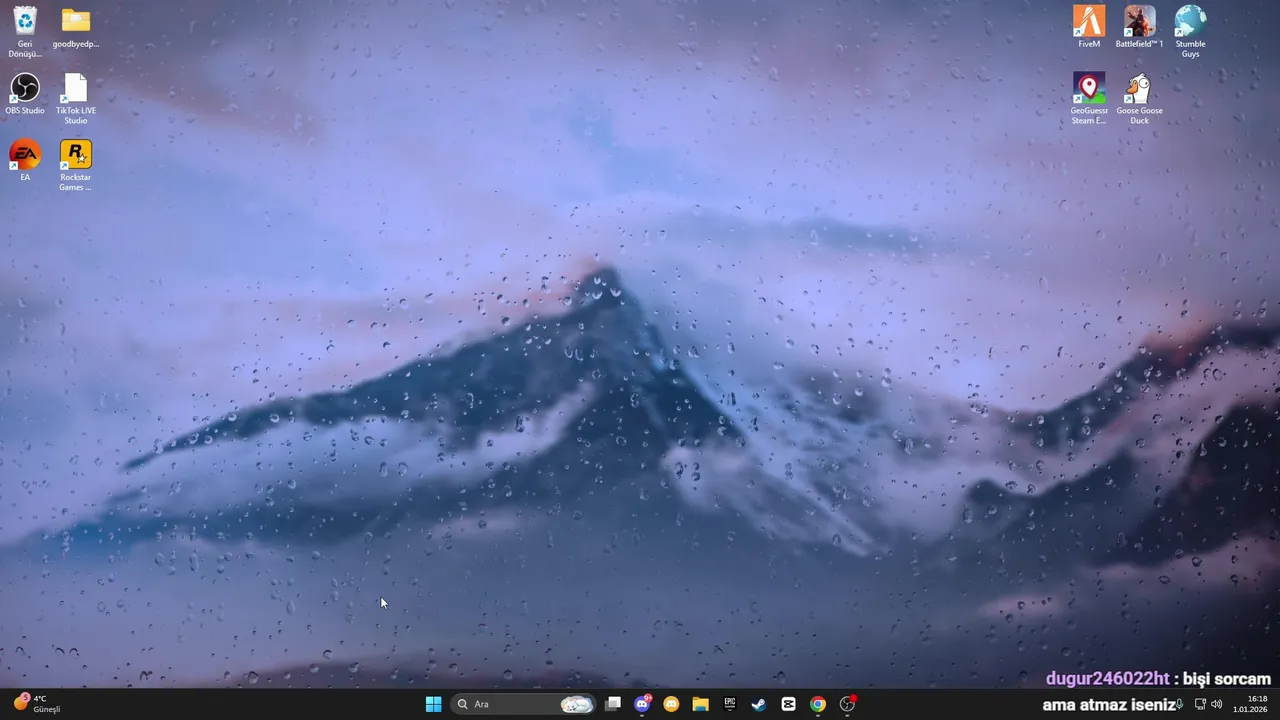The height and width of the screenshot is (720, 1280).
Task: Launch Epic Games from the taskbar
Action: (730, 704)
